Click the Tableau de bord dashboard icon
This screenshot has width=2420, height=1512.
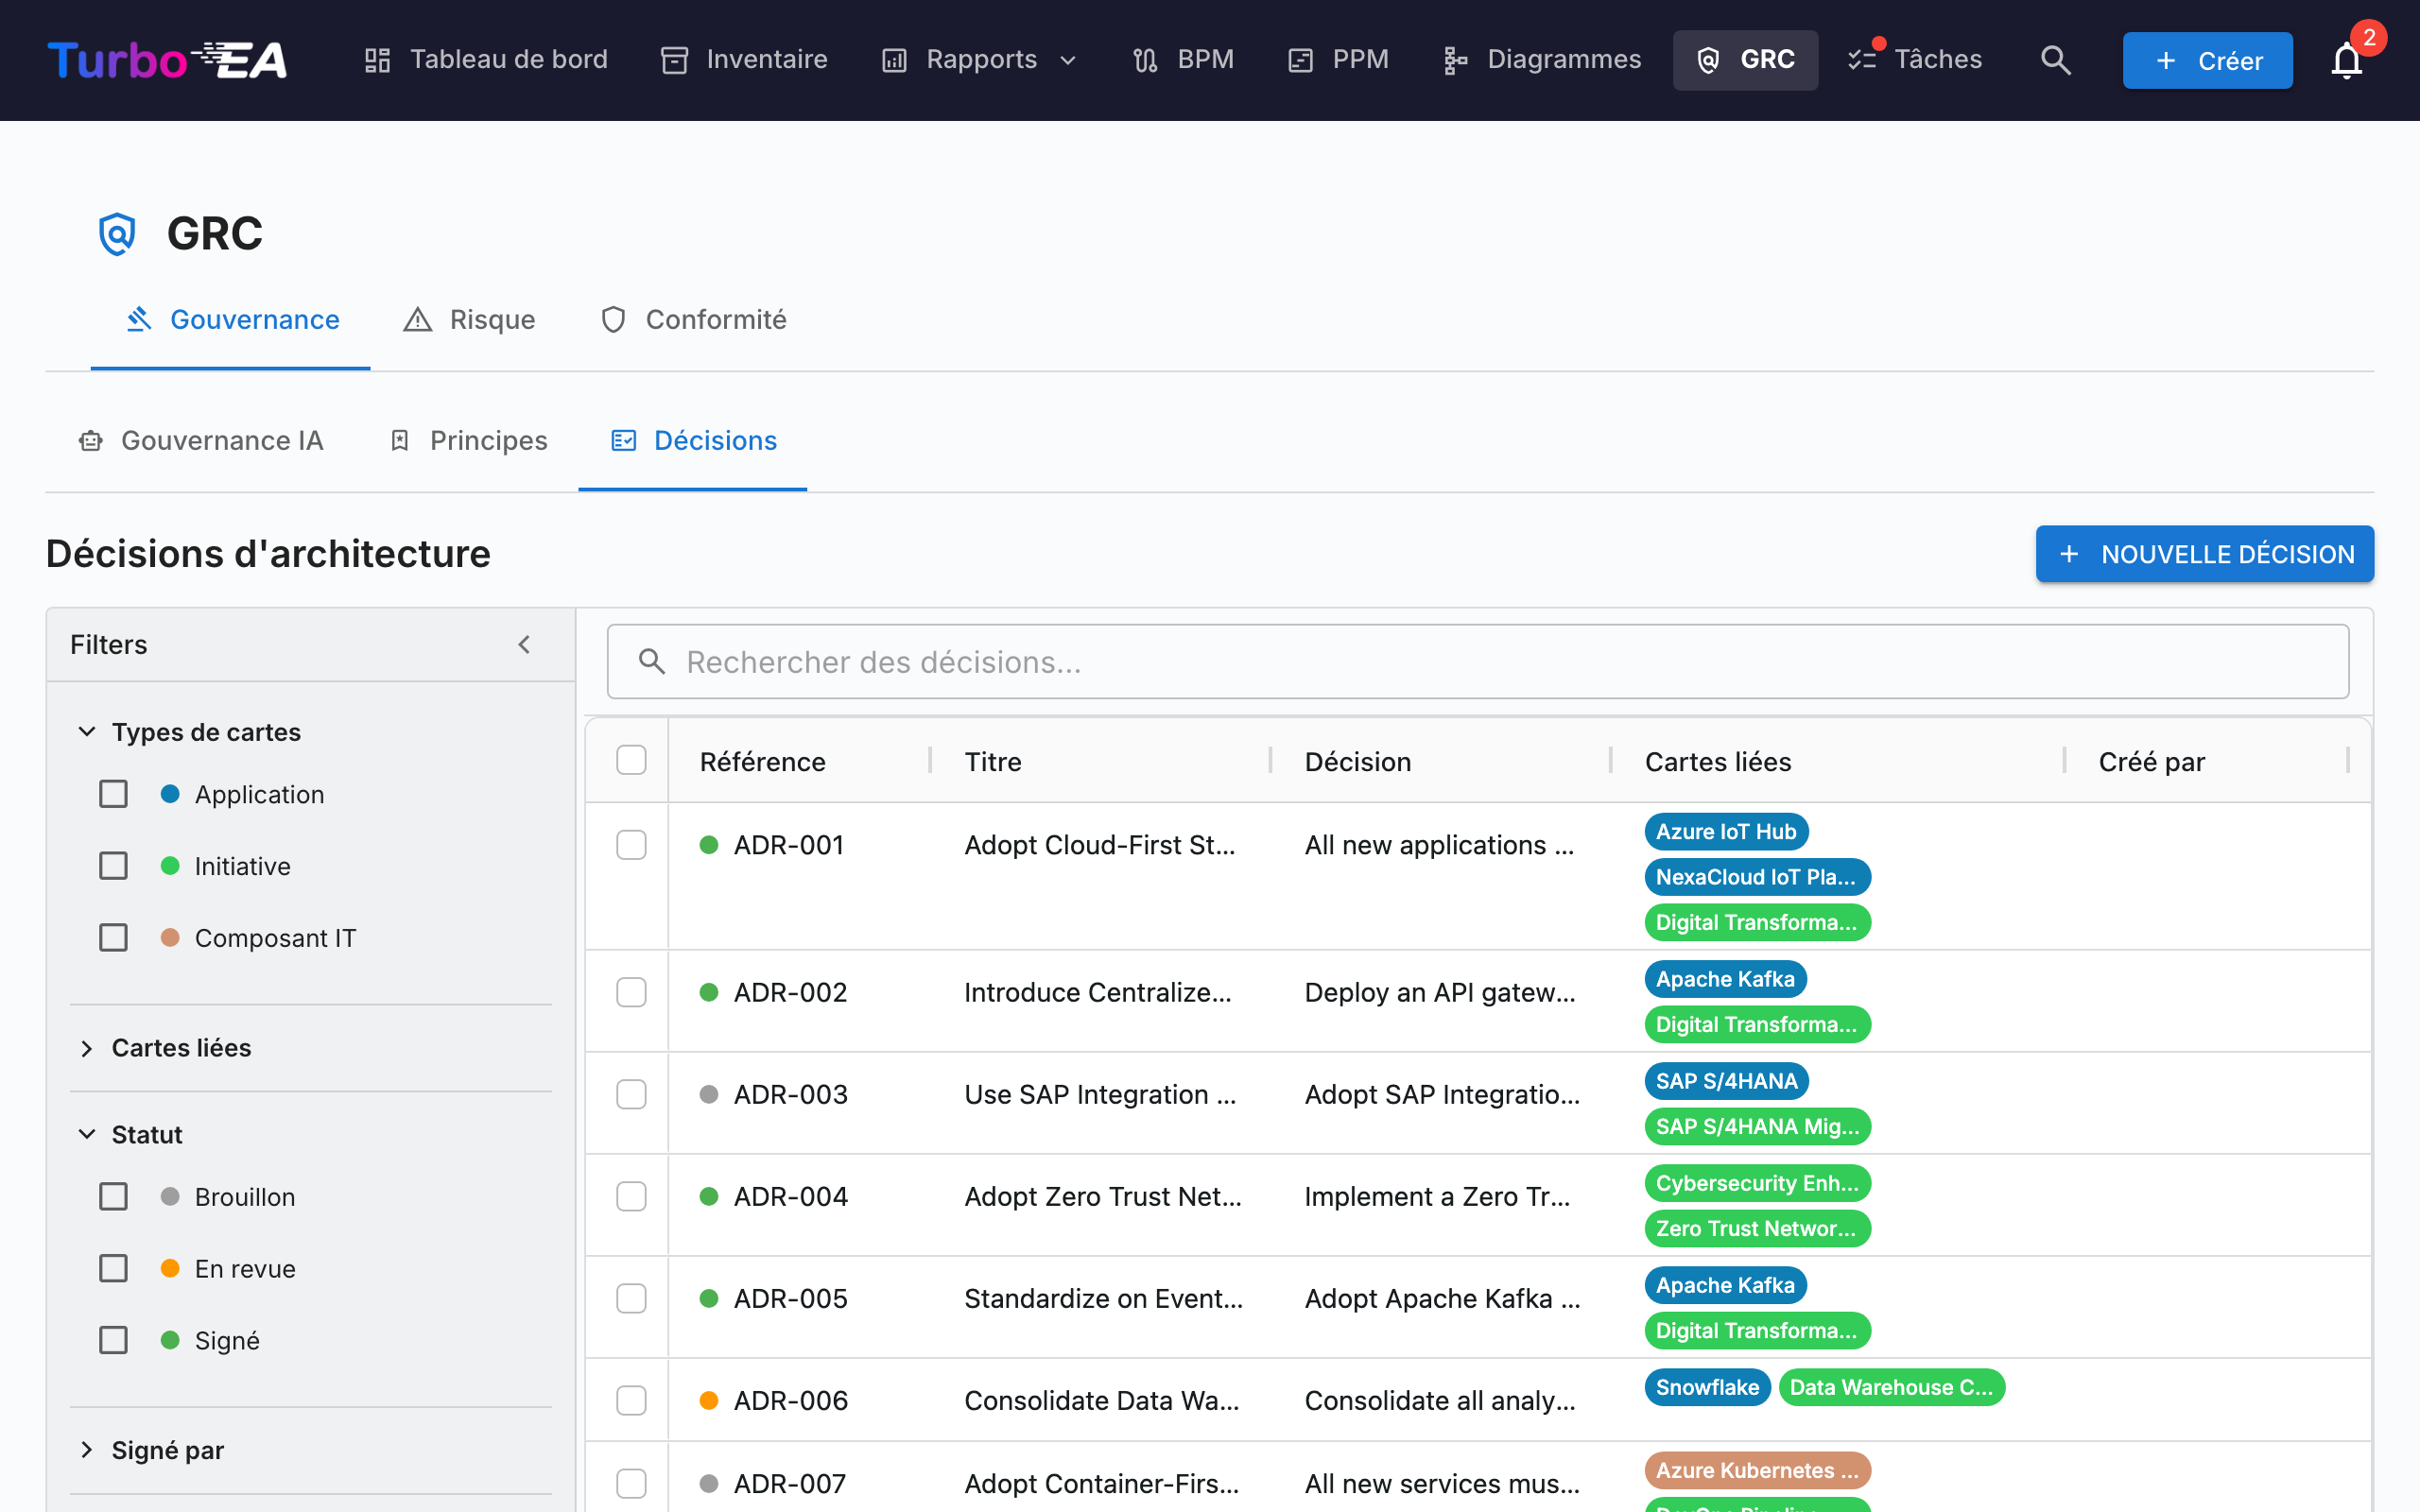(x=377, y=60)
